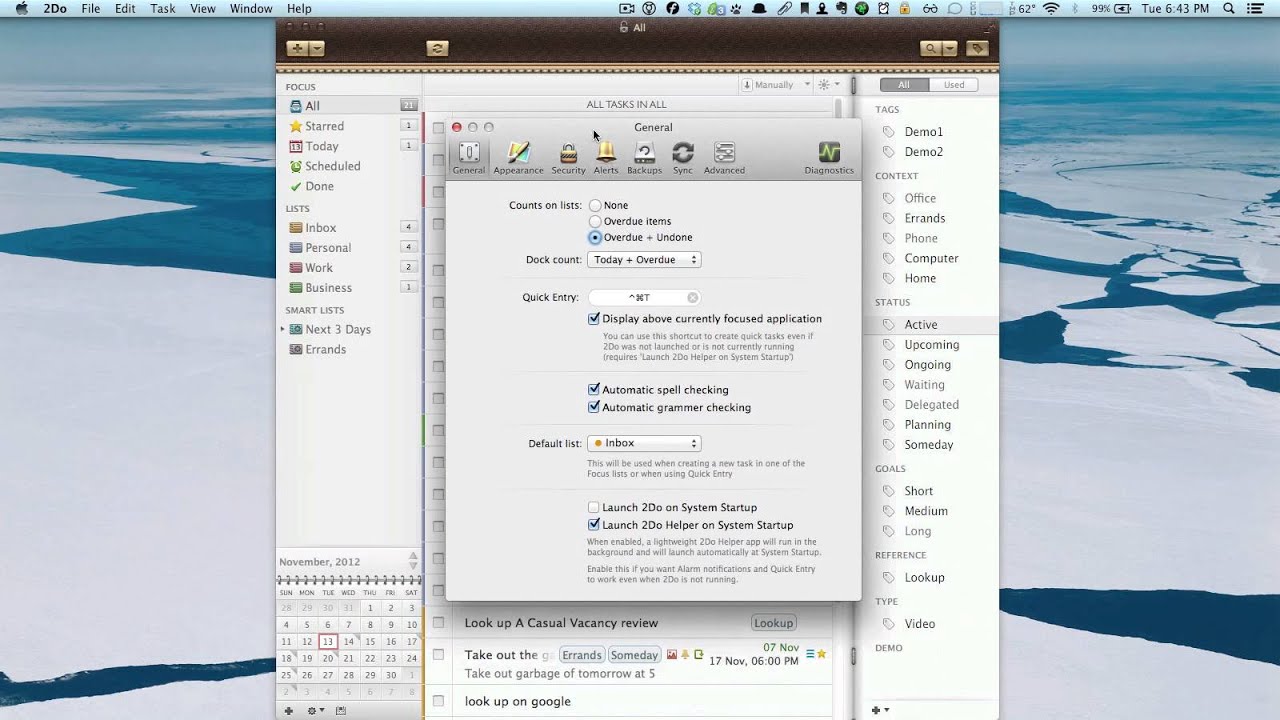Open the Apple menu

tap(21, 8)
